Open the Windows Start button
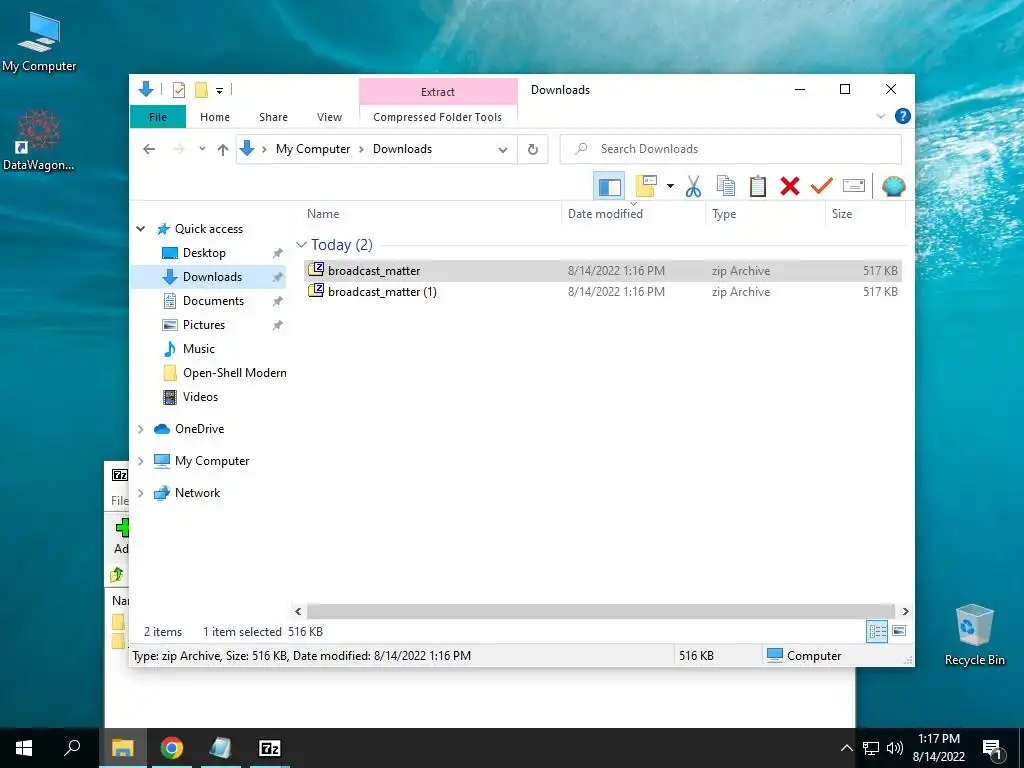This screenshot has height=768, width=1024. (24, 748)
